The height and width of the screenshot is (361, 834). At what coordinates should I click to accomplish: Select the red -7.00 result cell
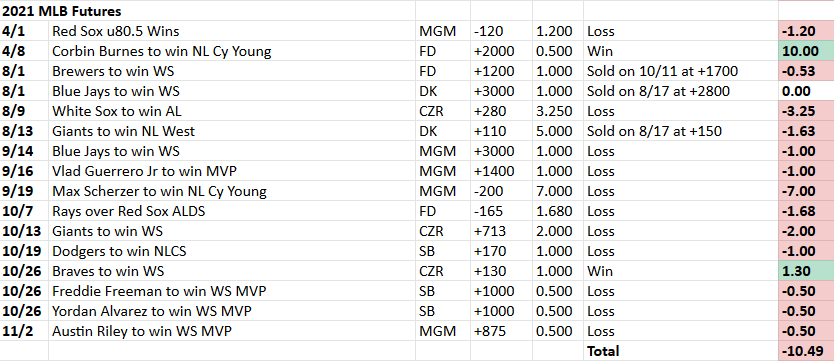[x=806, y=191]
